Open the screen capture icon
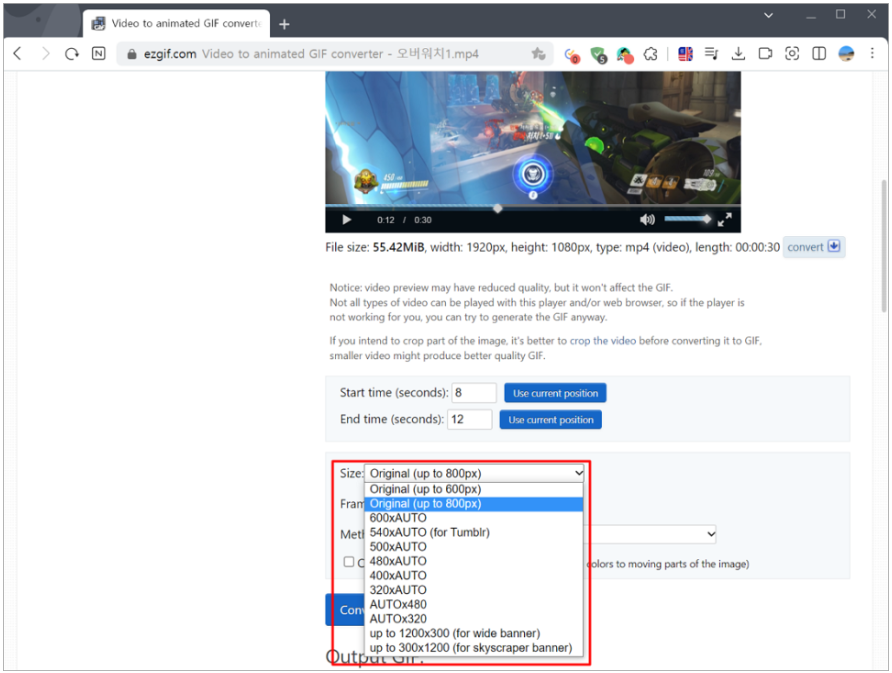892x673 pixels. [792, 53]
